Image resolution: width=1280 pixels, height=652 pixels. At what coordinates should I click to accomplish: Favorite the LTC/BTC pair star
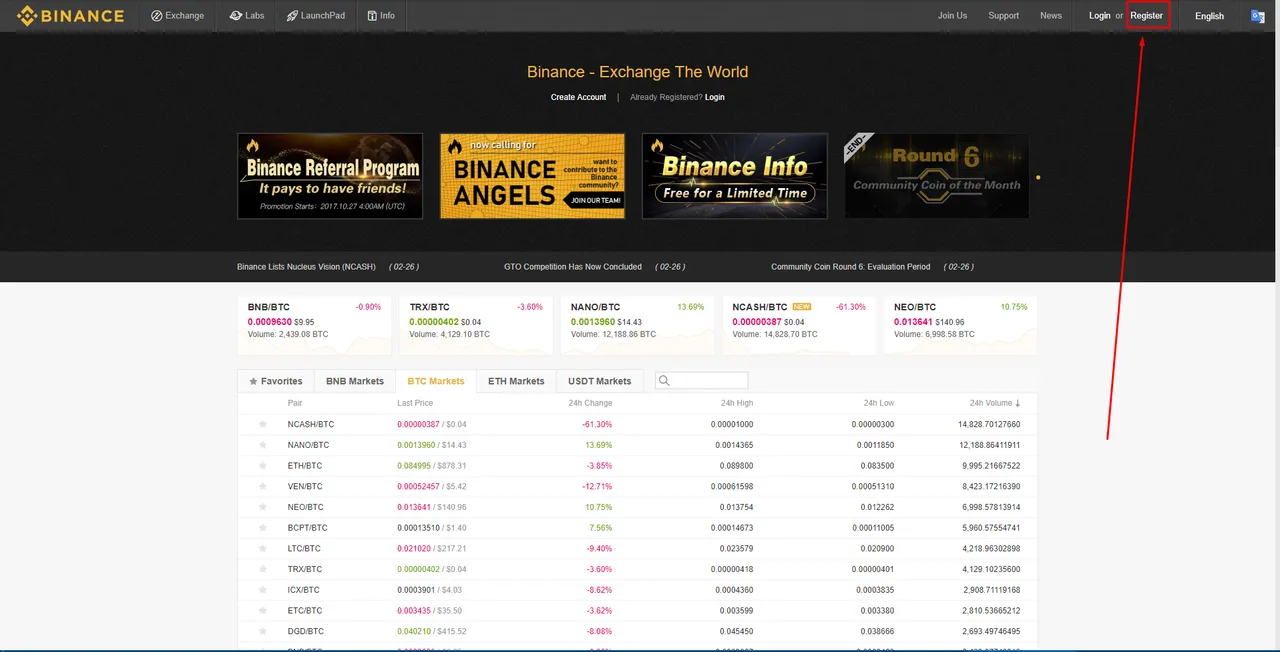tap(263, 548)
